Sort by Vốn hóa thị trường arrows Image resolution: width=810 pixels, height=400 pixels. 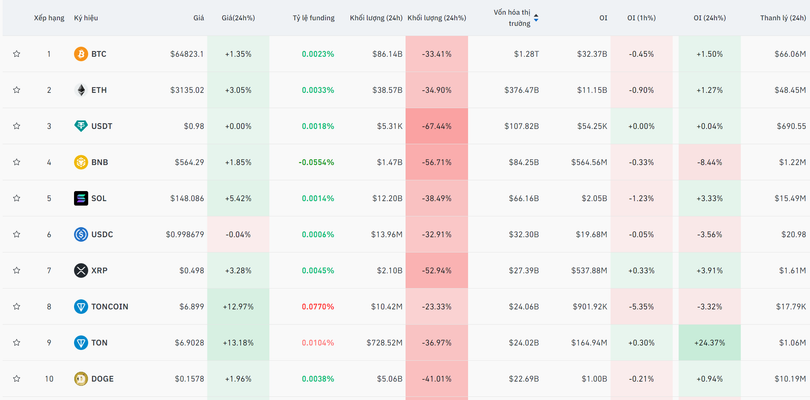coord(536,18)
